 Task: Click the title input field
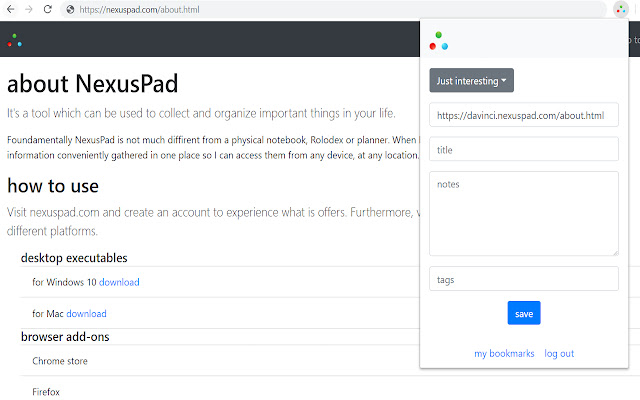pyautogui.click(x=524, y=149)
